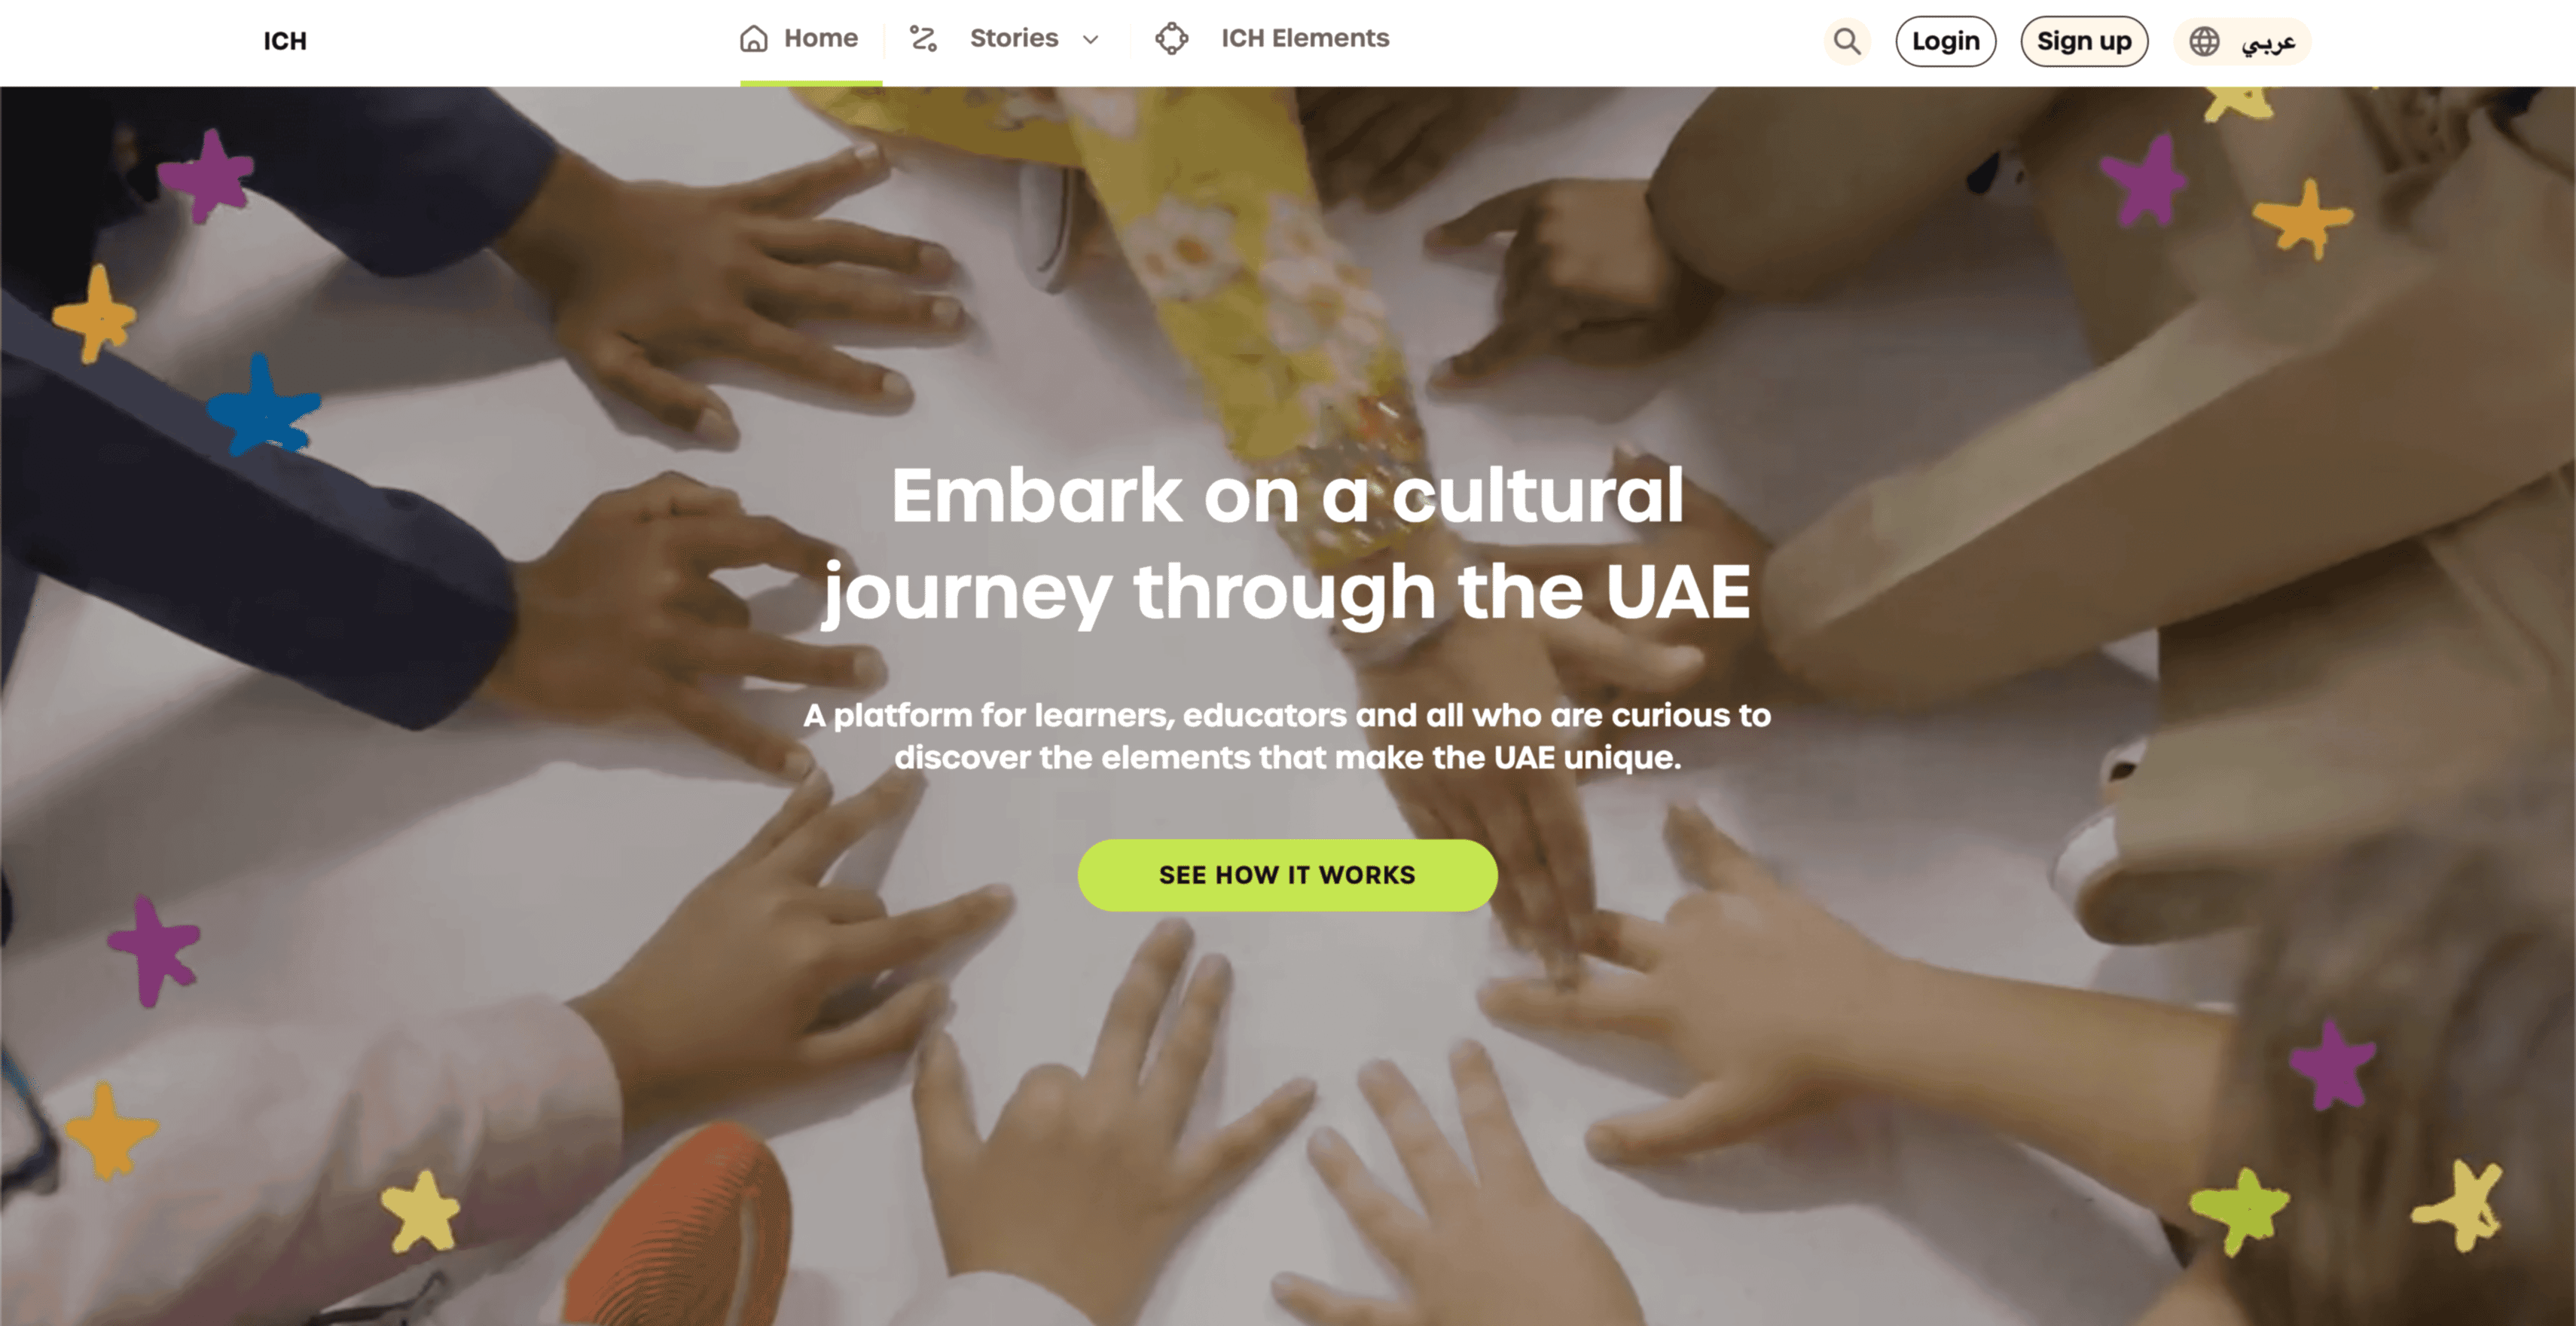Click the Stories path icon
The image size is (2576, 1326).
[922, 38]
